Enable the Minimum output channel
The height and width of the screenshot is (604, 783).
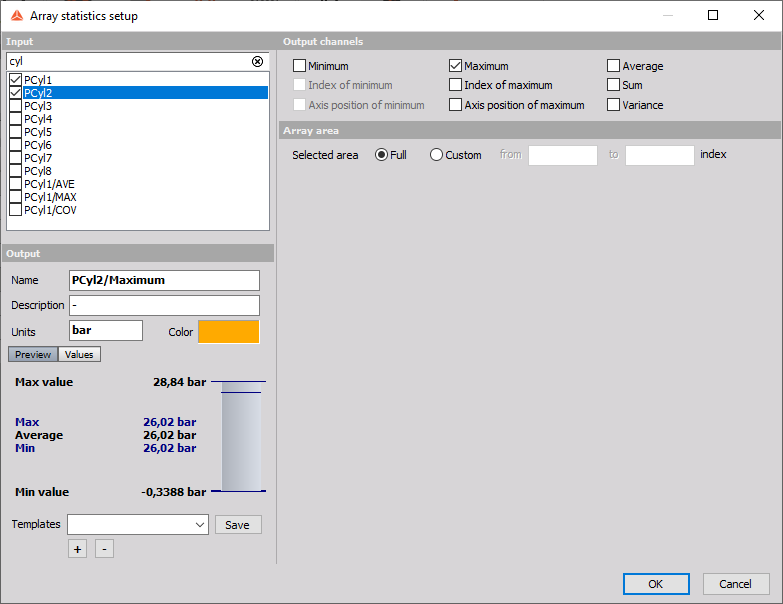299,66
